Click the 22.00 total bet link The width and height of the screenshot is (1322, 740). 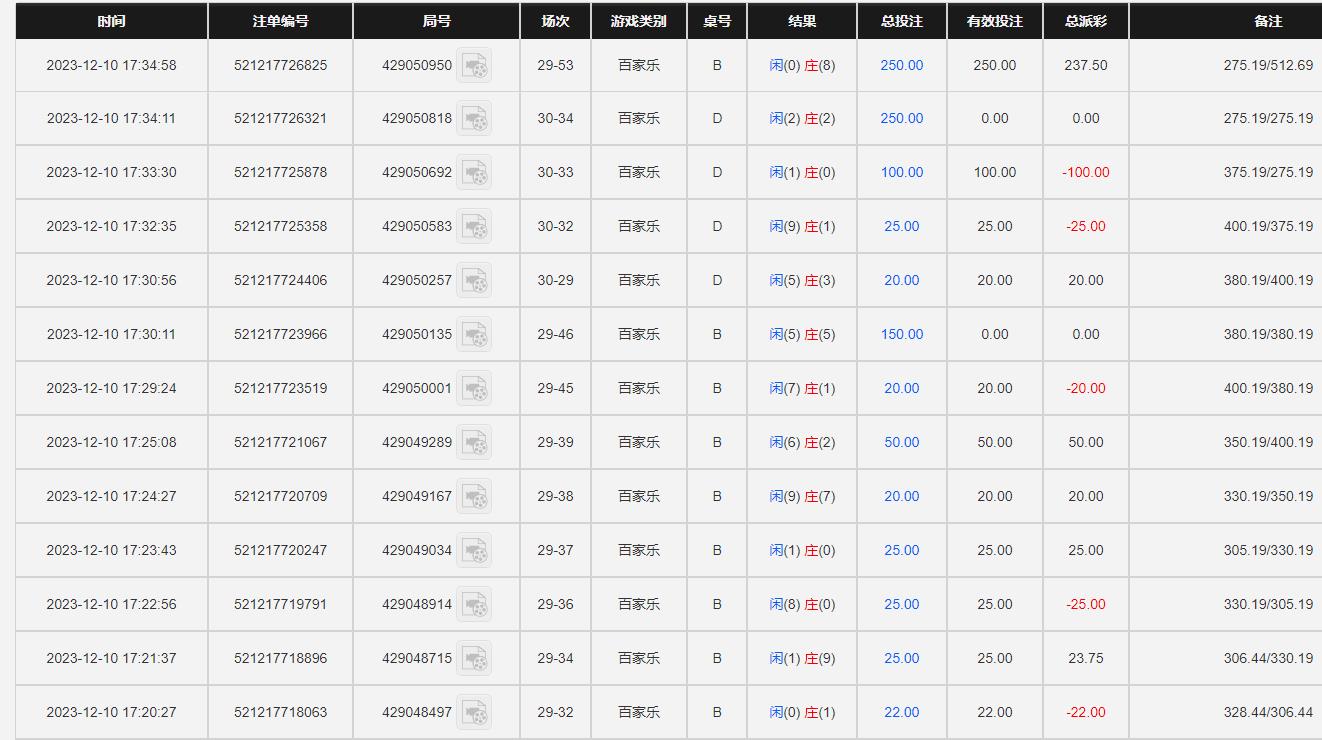tap(902, 712)
